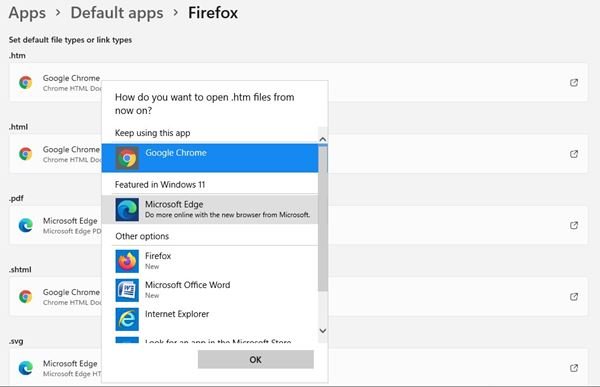600x387 pixels.
Task: Click the .svg Microsoft Edge default row
Action: click(298, 367)
